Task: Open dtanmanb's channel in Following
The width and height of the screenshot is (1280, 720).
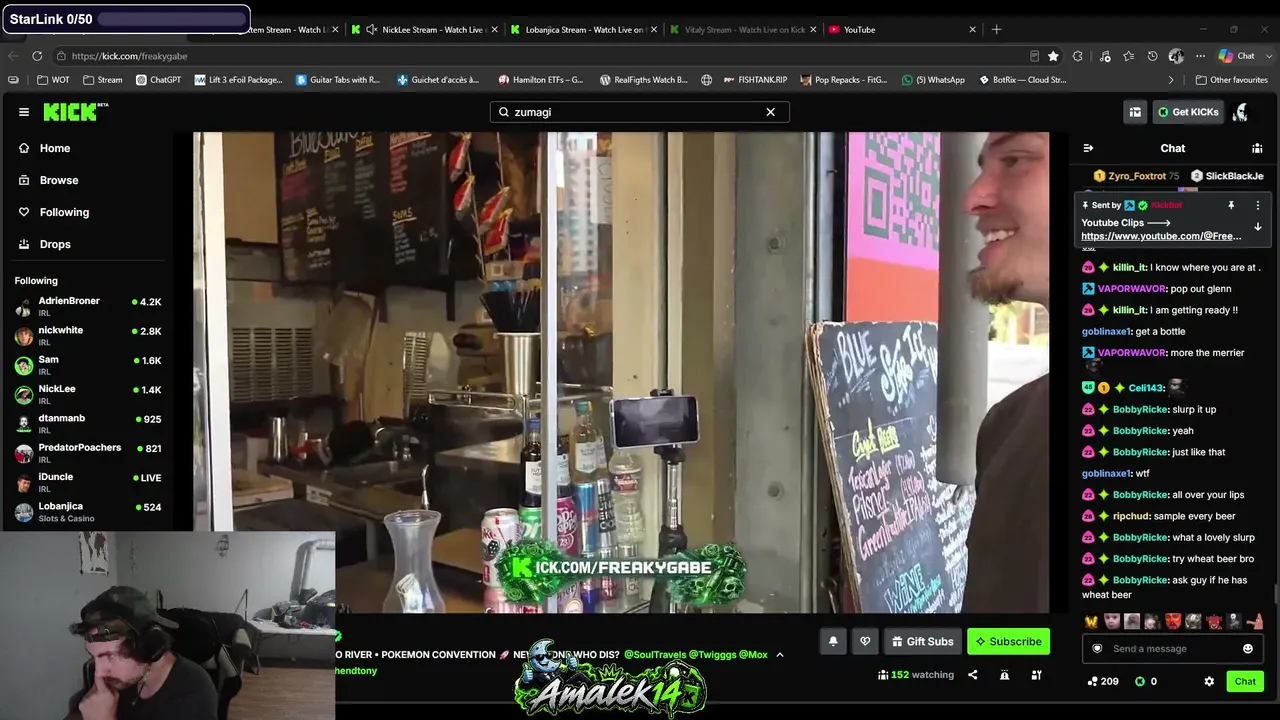Action: pyautogui.click(x=87, y=423)
